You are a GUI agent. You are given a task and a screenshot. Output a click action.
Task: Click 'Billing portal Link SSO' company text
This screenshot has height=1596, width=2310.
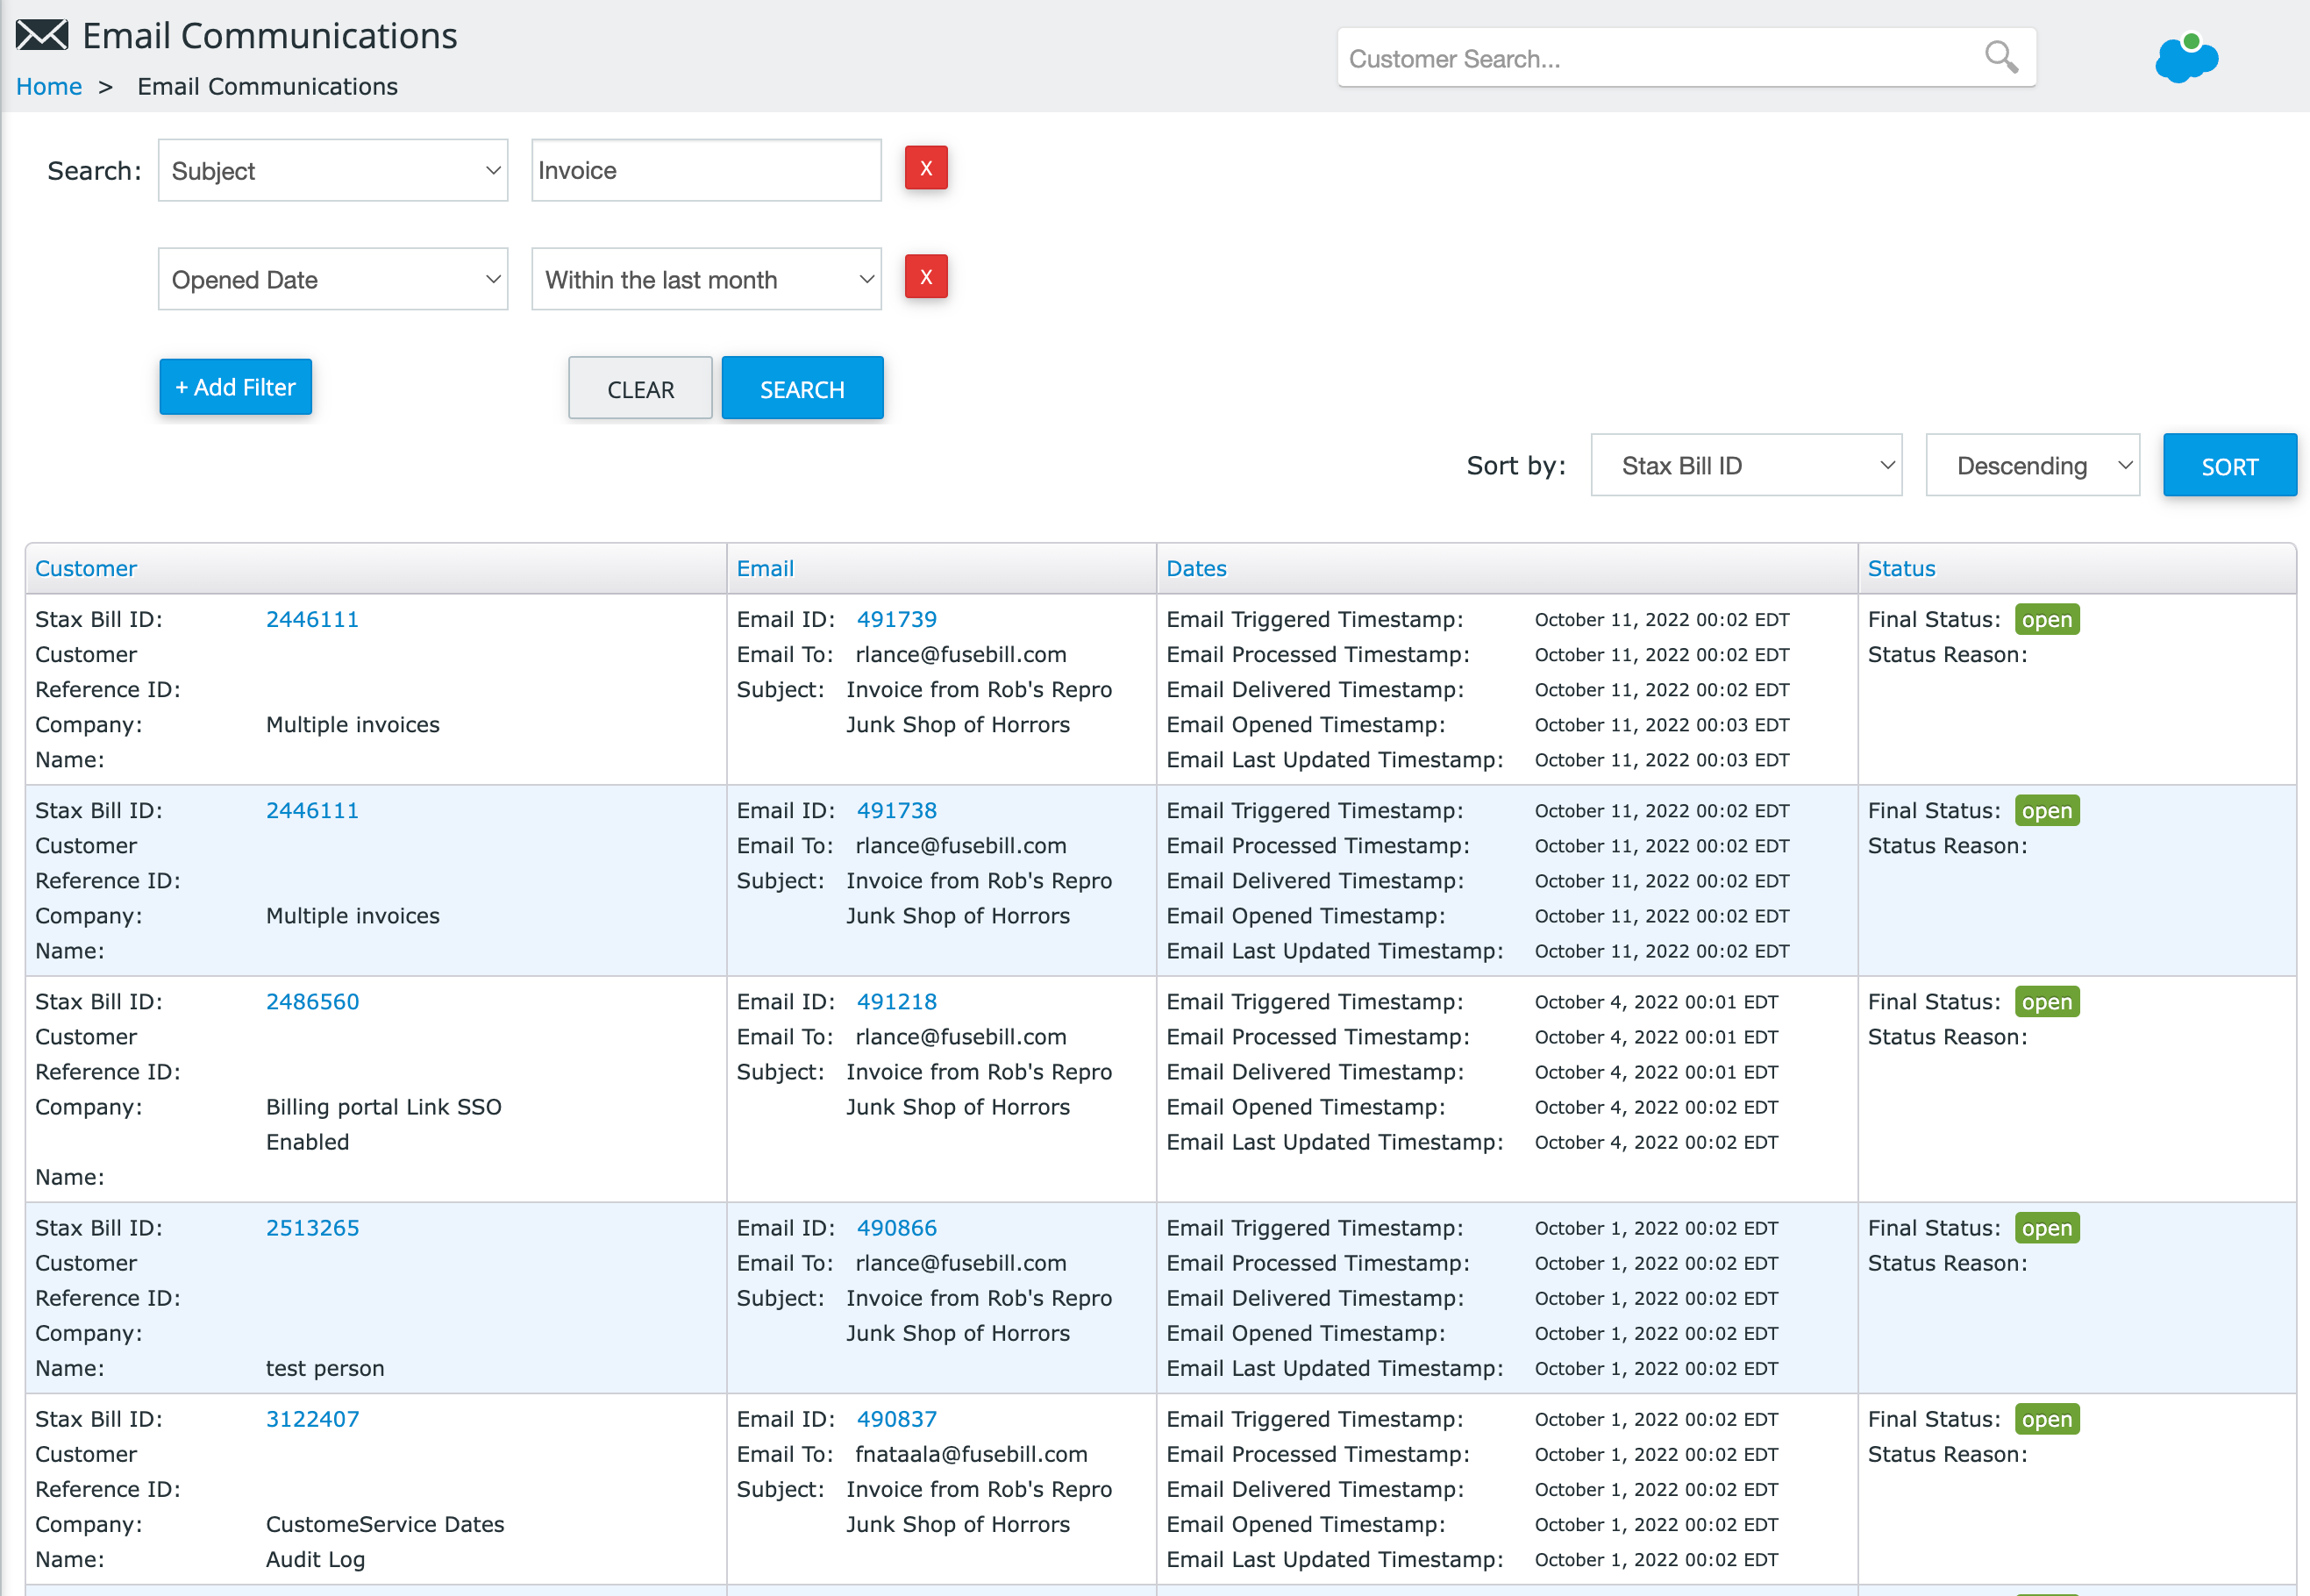coord(383,1107)
